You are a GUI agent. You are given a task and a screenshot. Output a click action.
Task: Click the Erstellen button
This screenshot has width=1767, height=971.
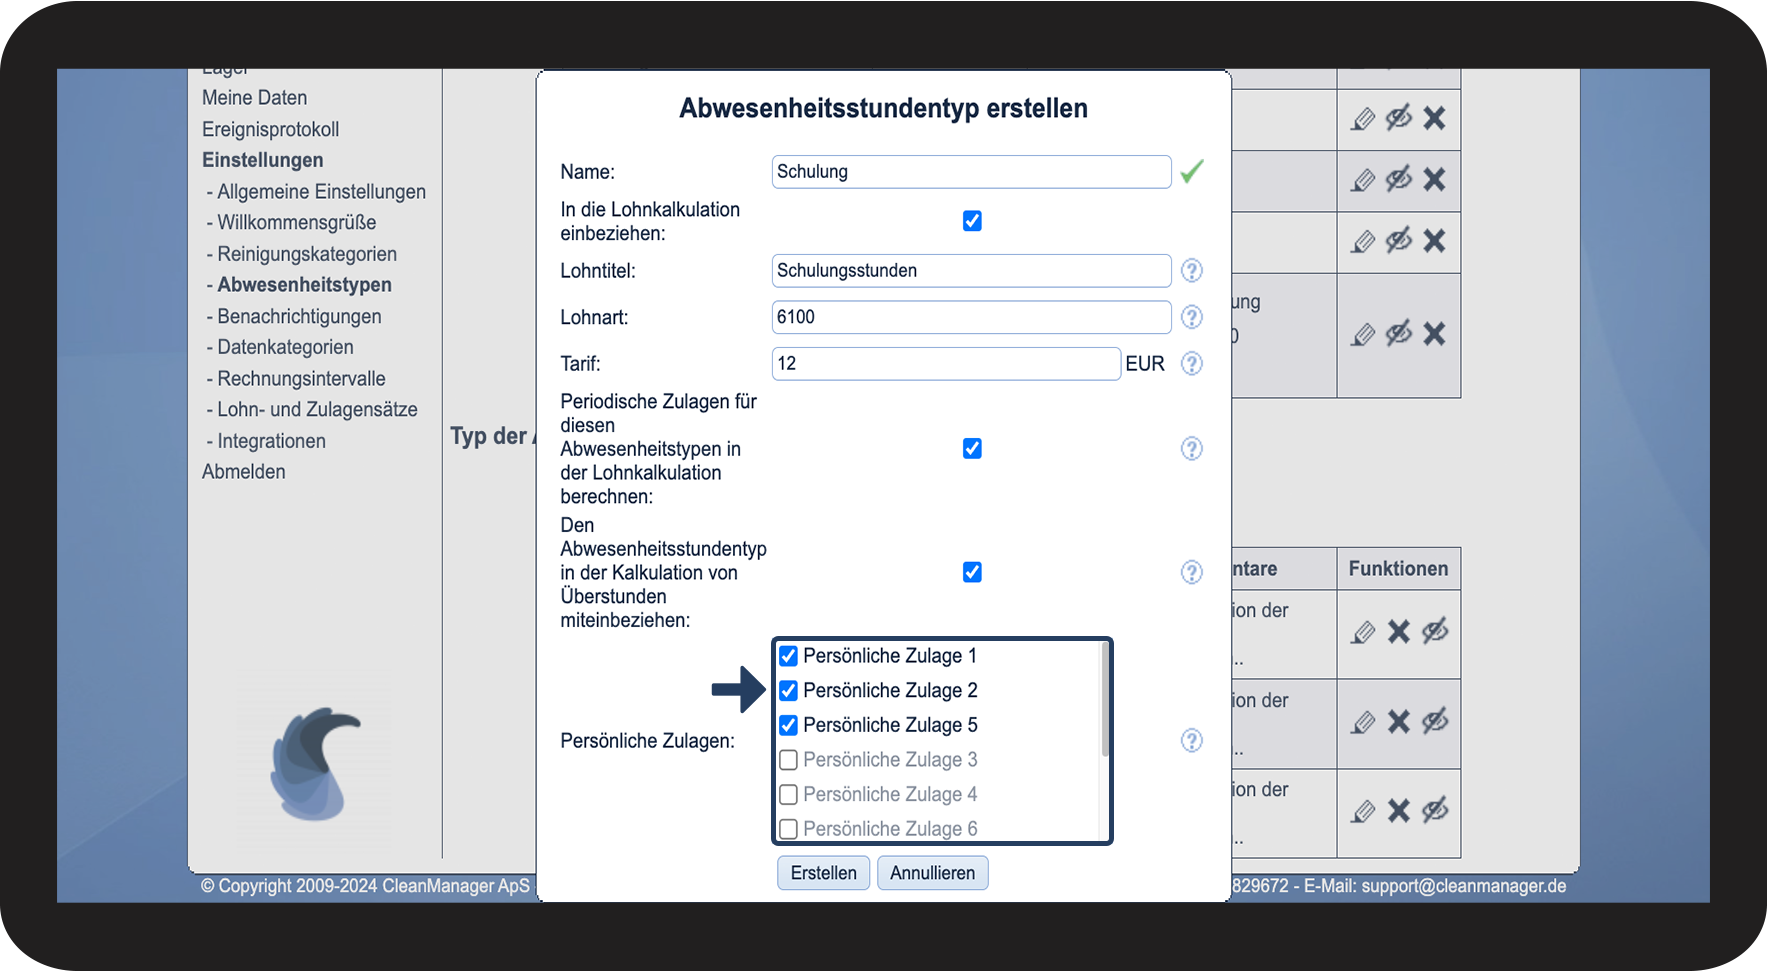coord(823,873)
